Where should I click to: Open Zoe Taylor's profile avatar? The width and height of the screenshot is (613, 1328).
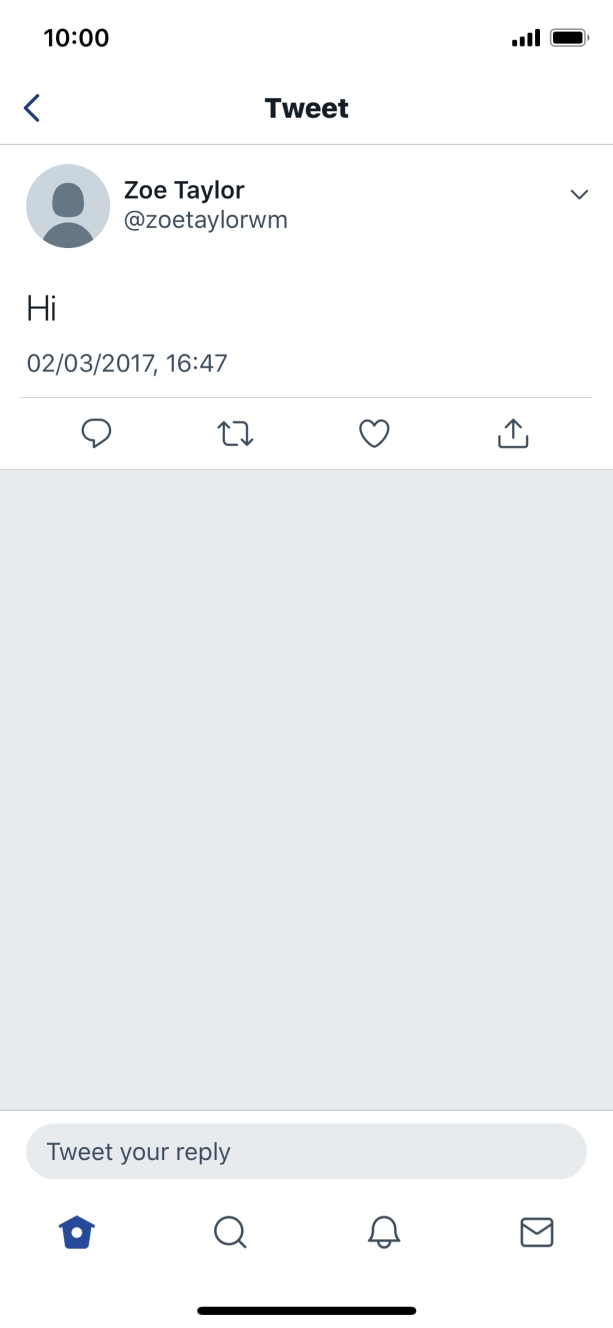point(68,206)
